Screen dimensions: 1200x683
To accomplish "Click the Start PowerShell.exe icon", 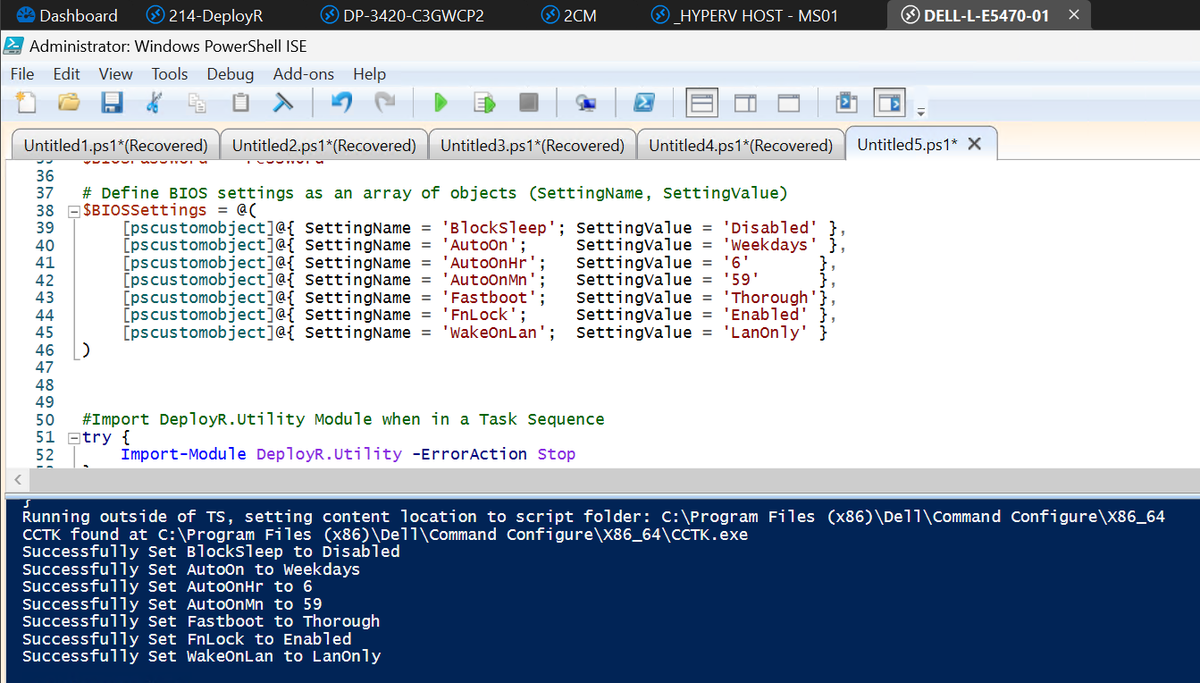I will click(645, 102).
